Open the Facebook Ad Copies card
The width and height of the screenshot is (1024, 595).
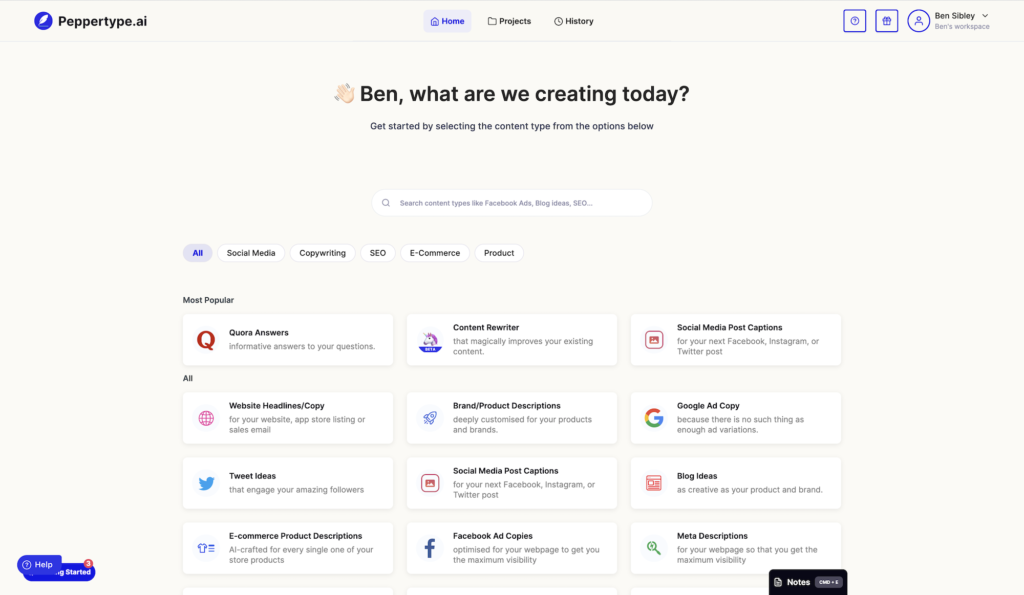(512, 548)
